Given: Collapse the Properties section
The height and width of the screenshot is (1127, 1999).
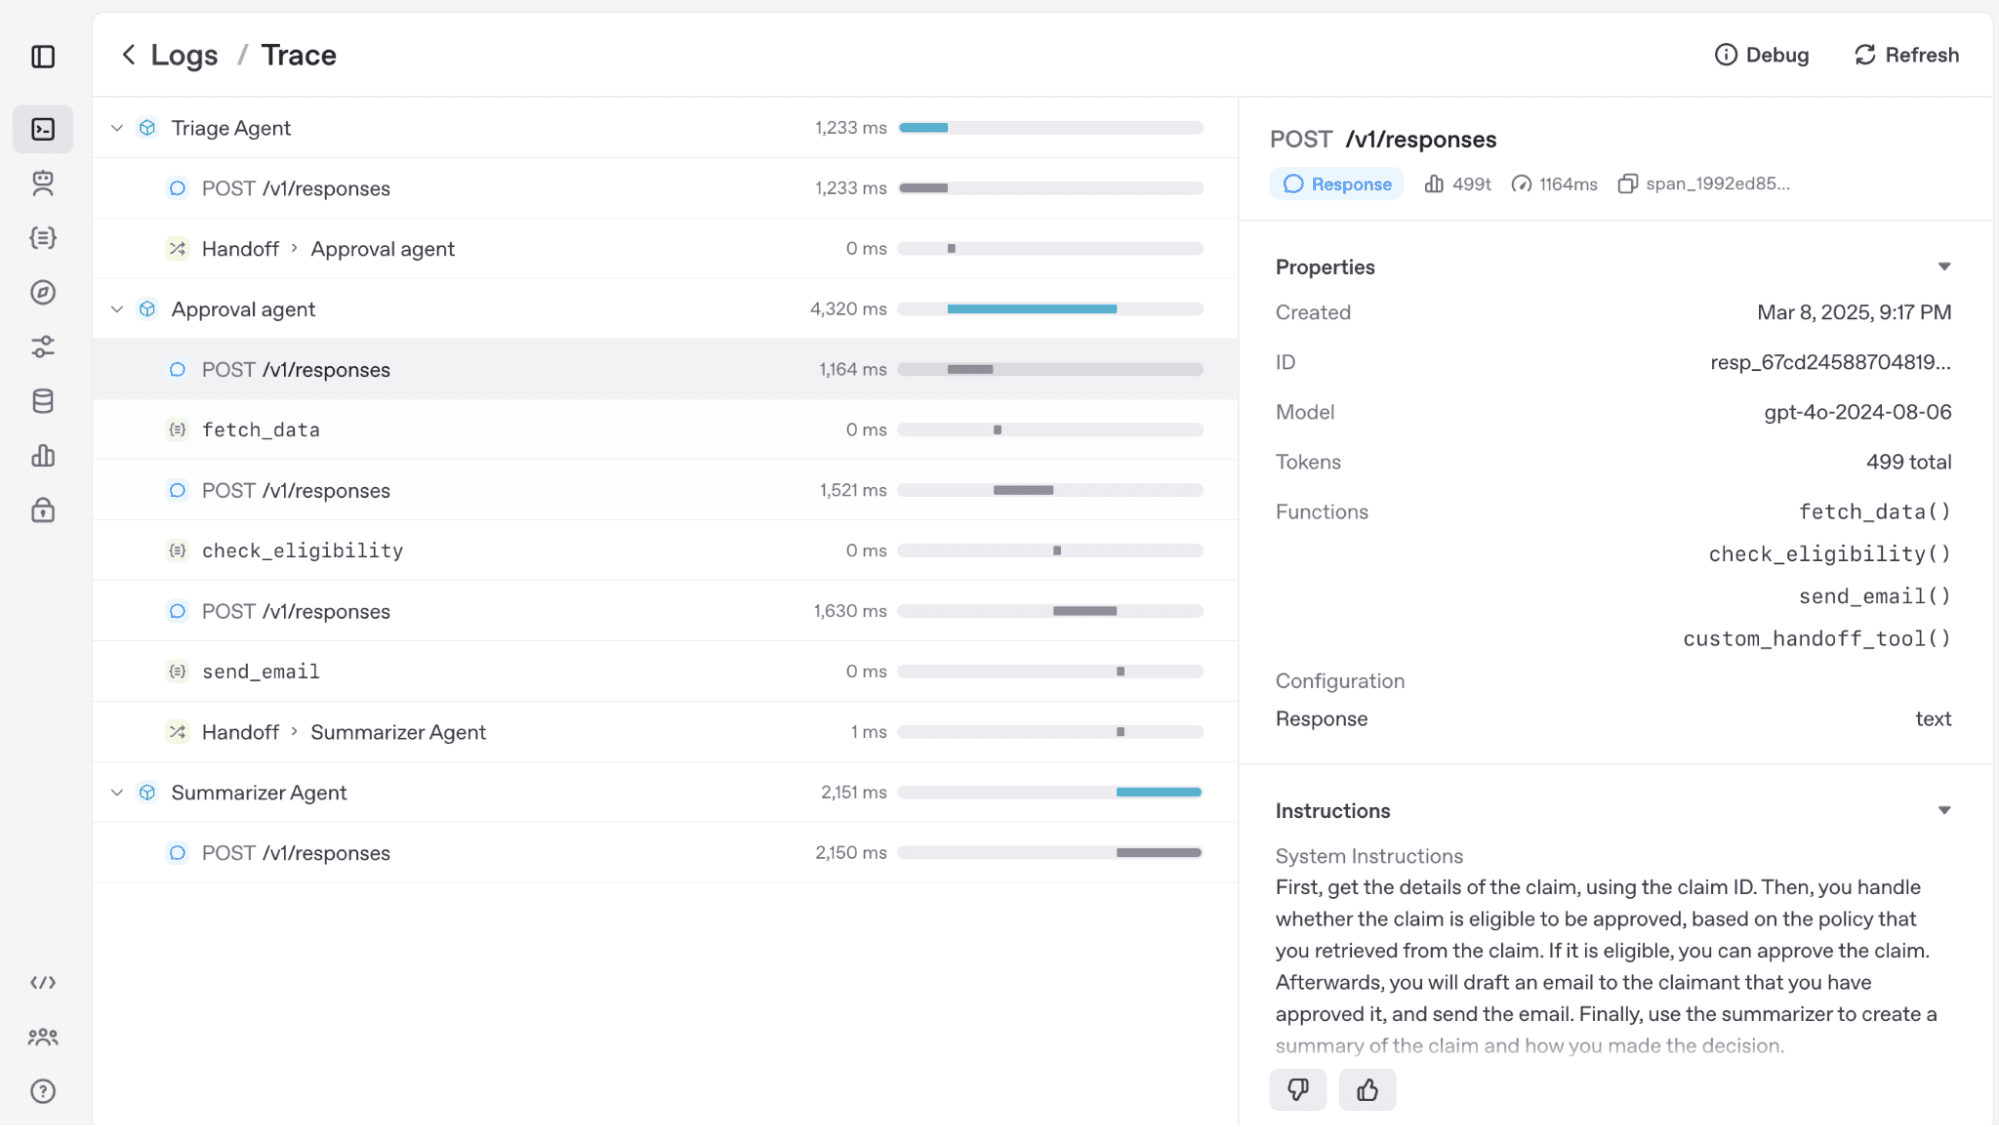Looking at the screenshot, I should 1943,267.
